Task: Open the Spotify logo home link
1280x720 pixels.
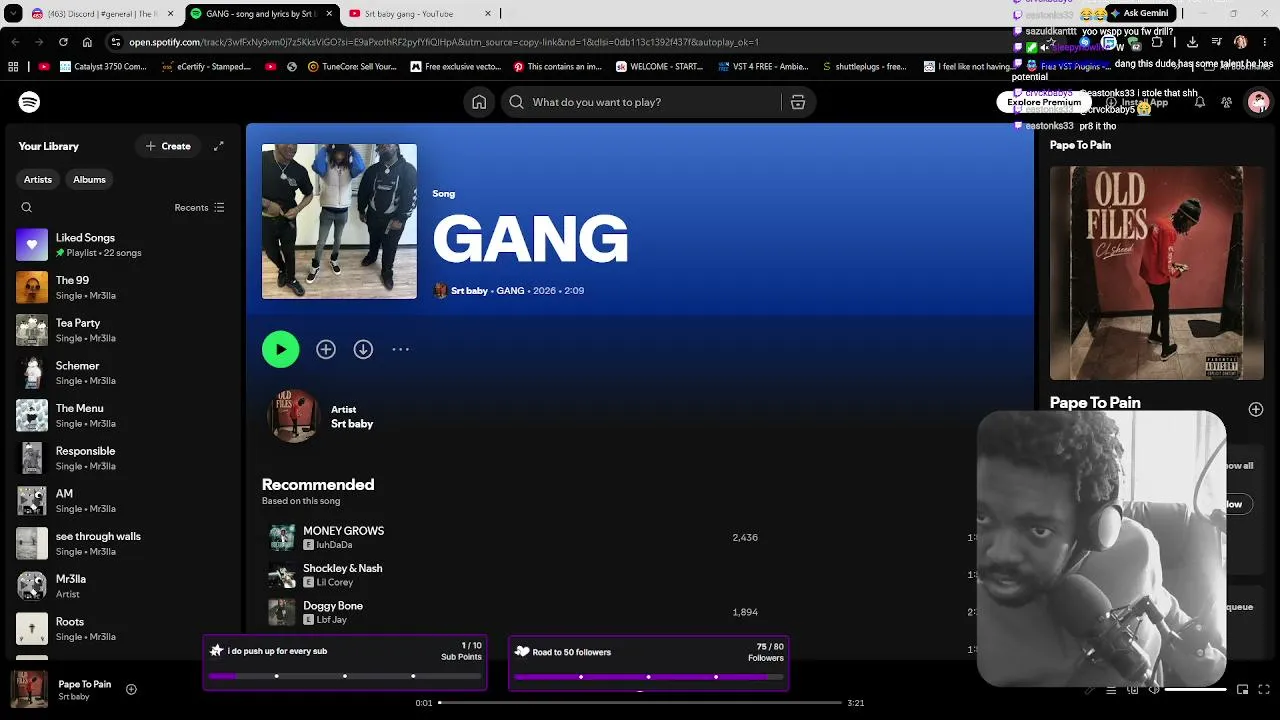Action: pos(29,102)
